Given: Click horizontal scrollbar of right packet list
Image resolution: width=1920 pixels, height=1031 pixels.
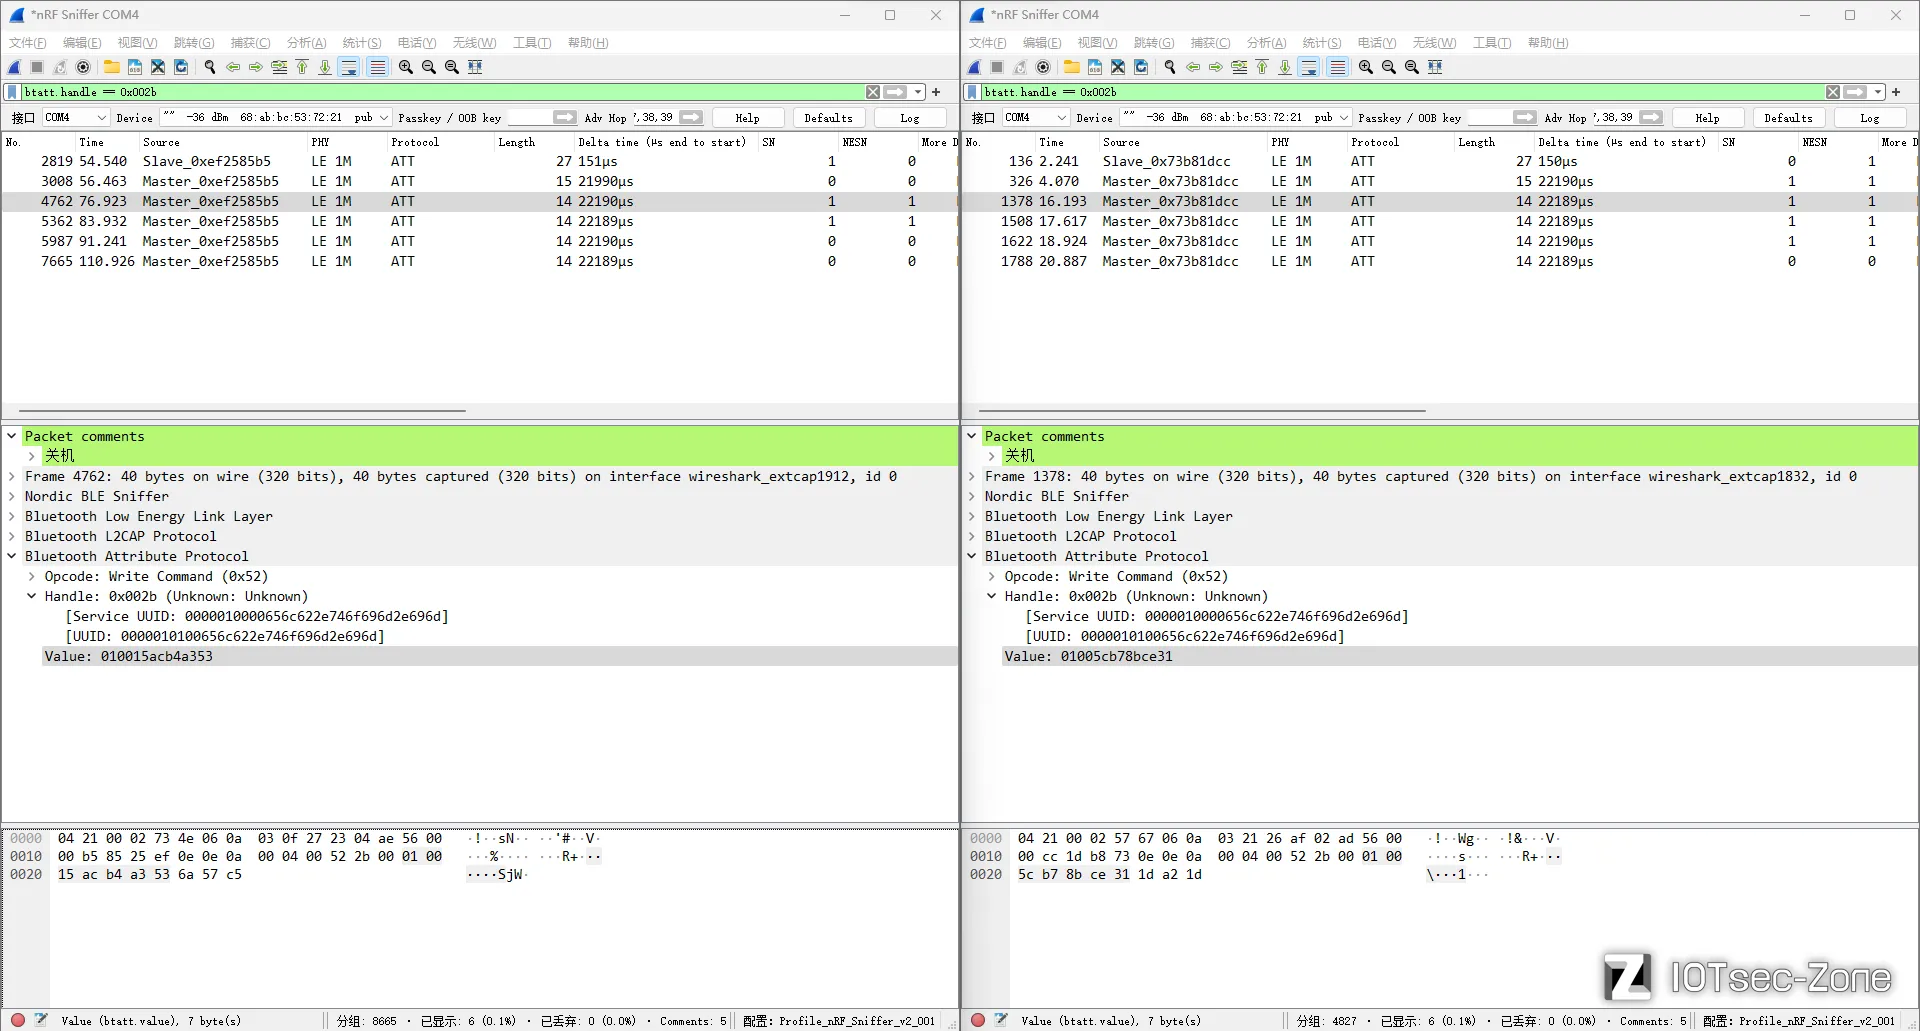Looking at the screenshot, I should tap(1202, 411).
